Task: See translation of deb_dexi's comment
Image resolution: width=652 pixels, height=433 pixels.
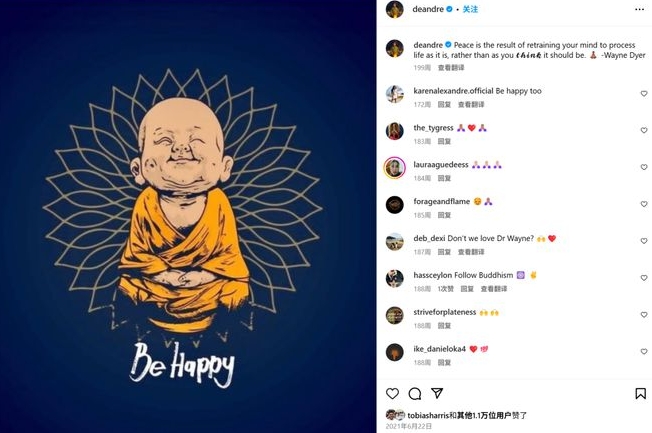Action: 471,252
